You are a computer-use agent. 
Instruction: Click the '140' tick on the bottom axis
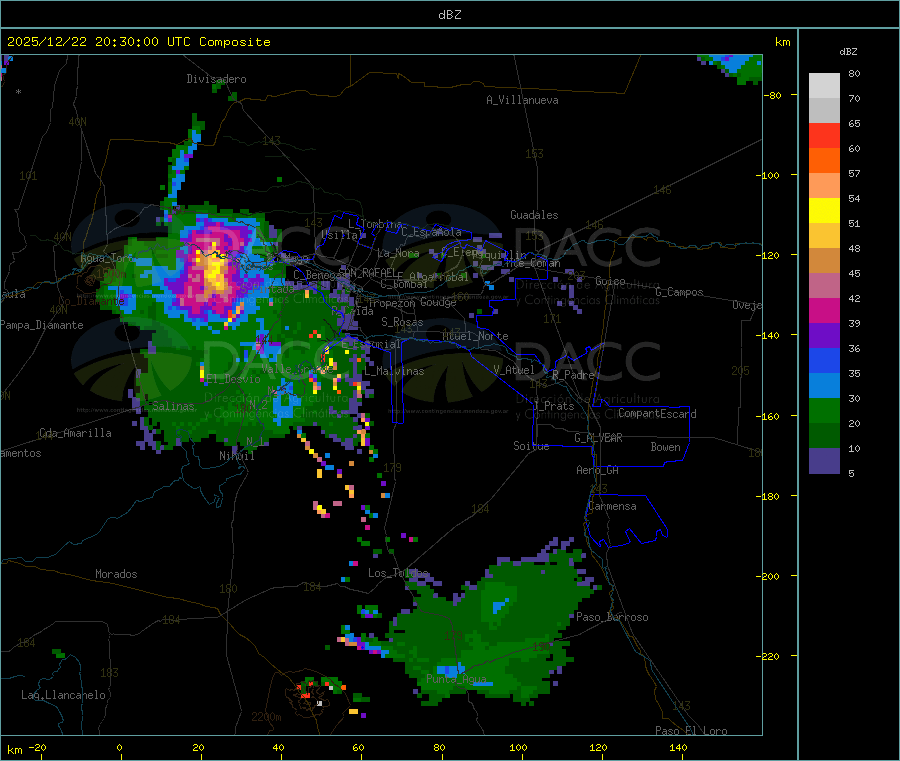[678, 747]
